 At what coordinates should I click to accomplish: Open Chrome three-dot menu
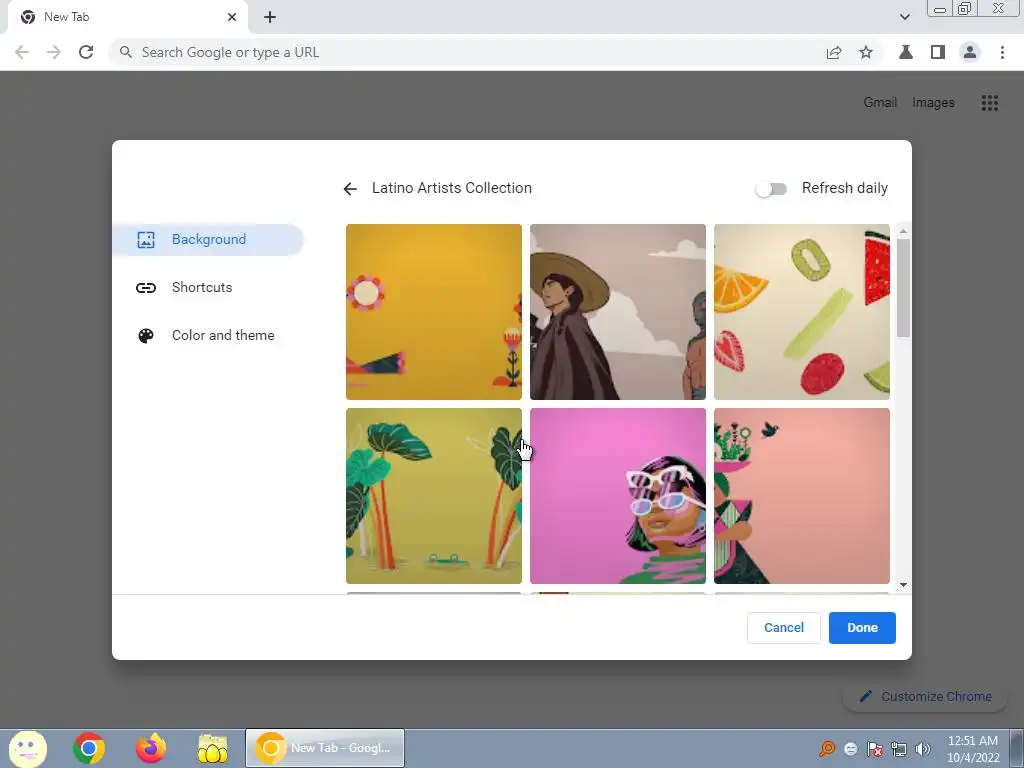pyautogui.click(x=1002, y=52)
